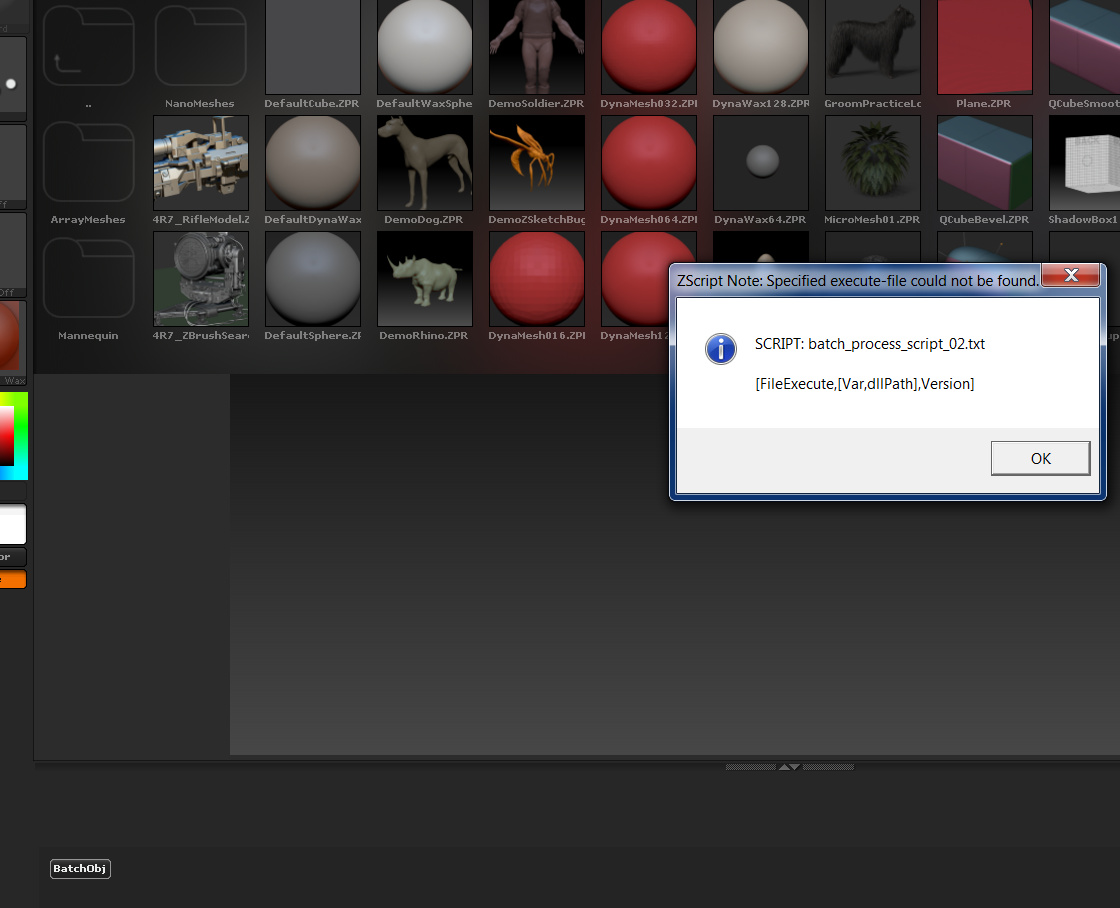Select the QCubeSmooth project thumbnail
The image size is (1120, 908).
tap(1084, 47)
